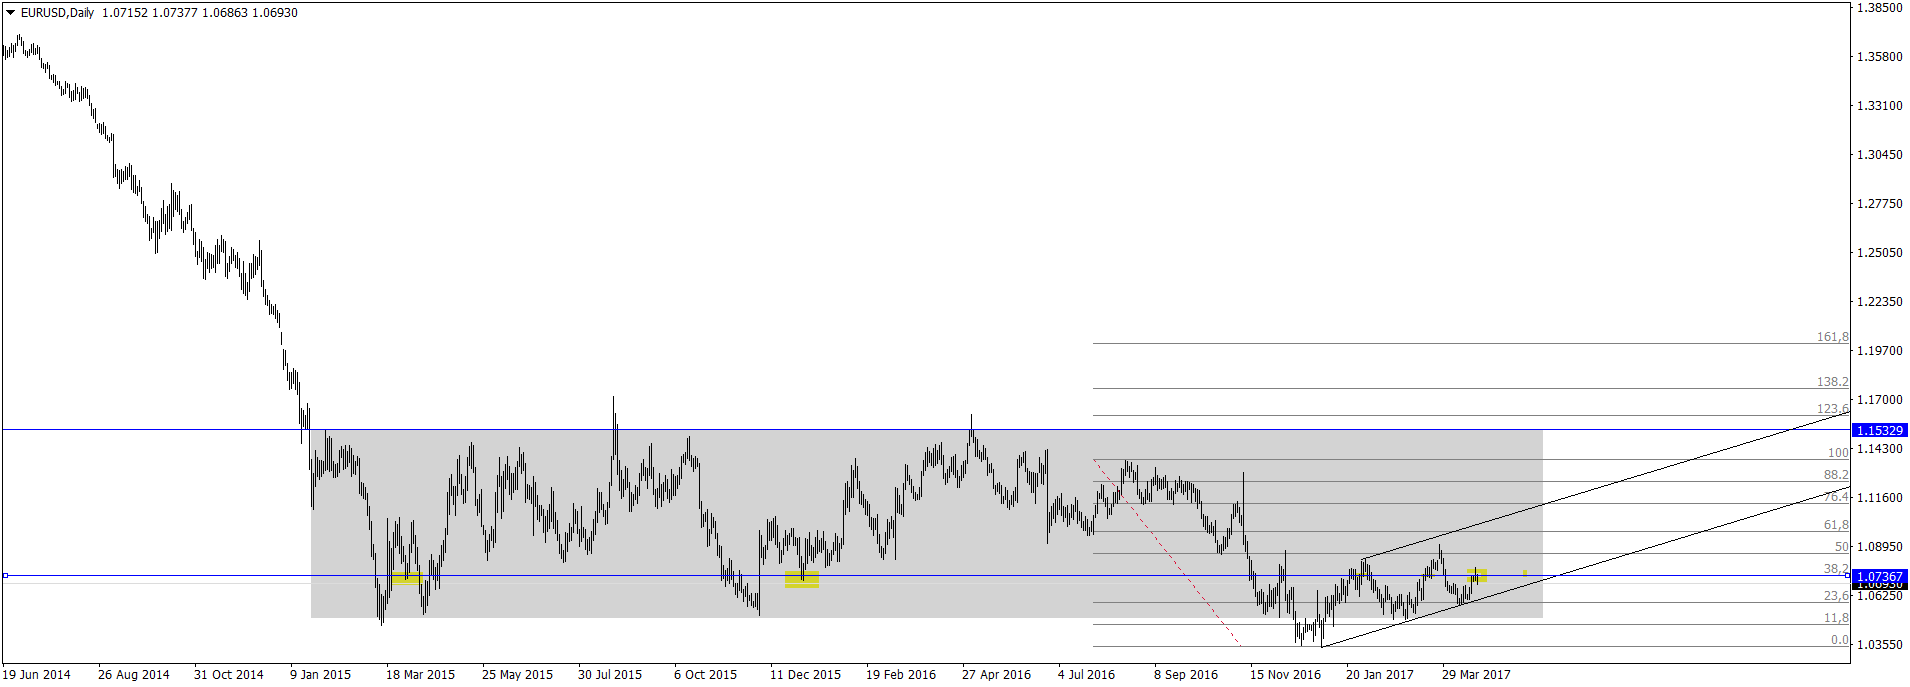Click the 38,2 Fibonacci level label
The height and width of the screenshot is (687, 1910).
(x=1836, y=569)
